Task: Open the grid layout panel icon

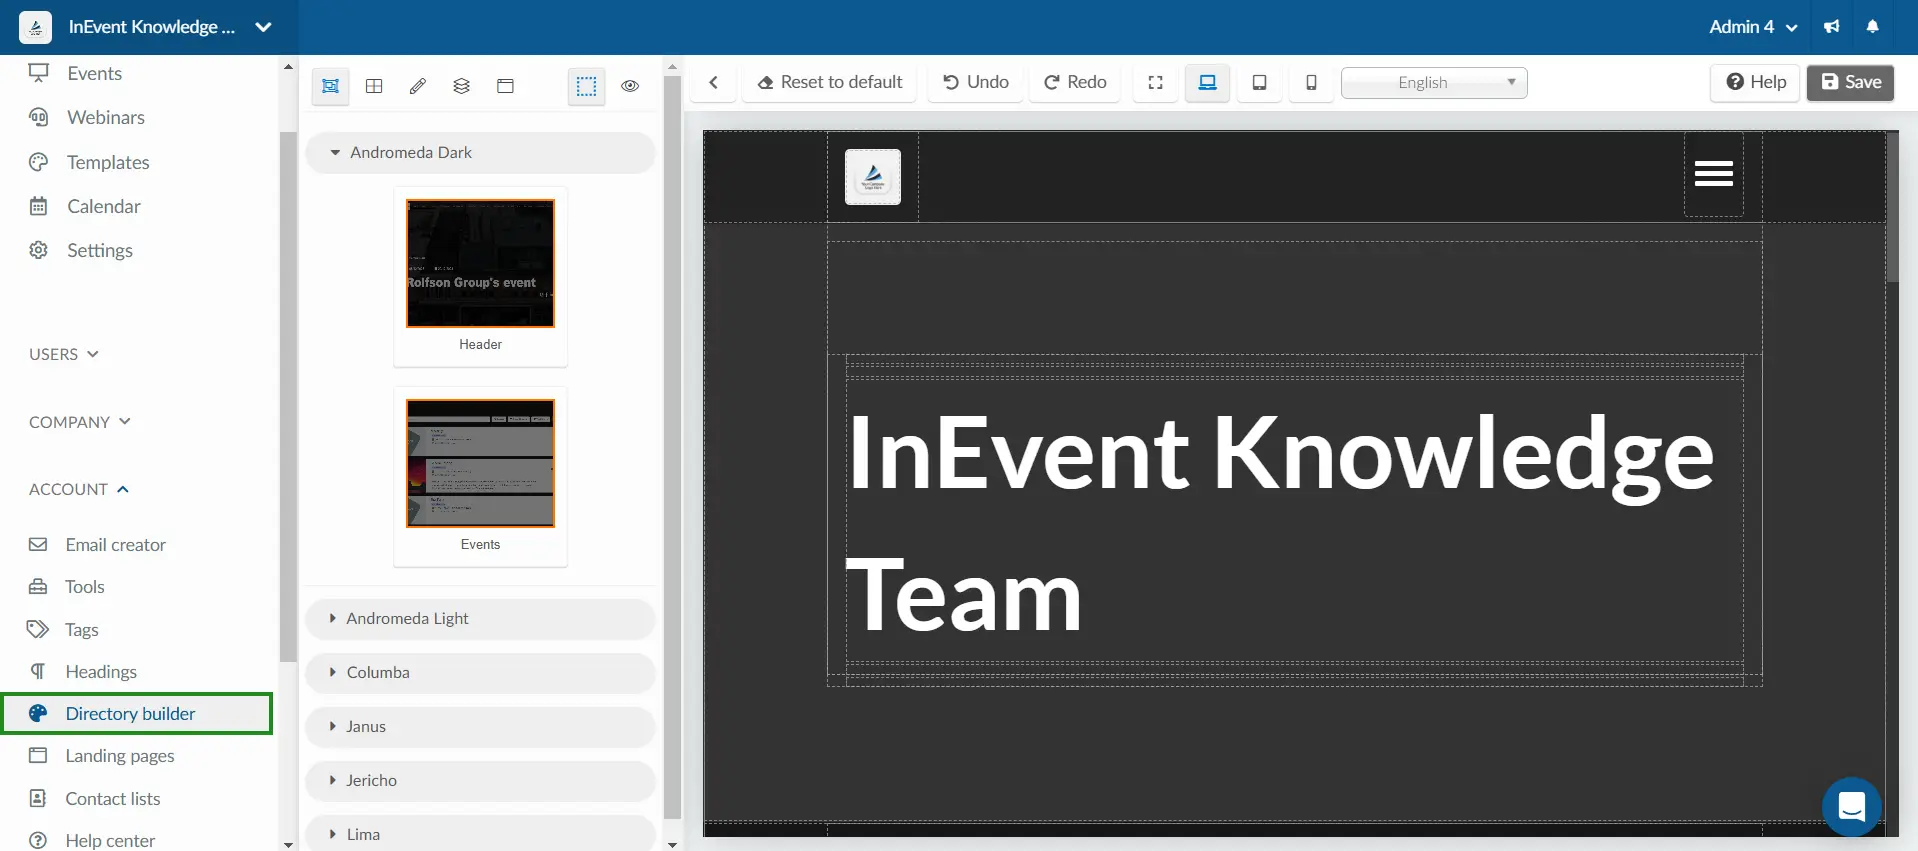Action: pyautogui.click(x=374, y=86)
